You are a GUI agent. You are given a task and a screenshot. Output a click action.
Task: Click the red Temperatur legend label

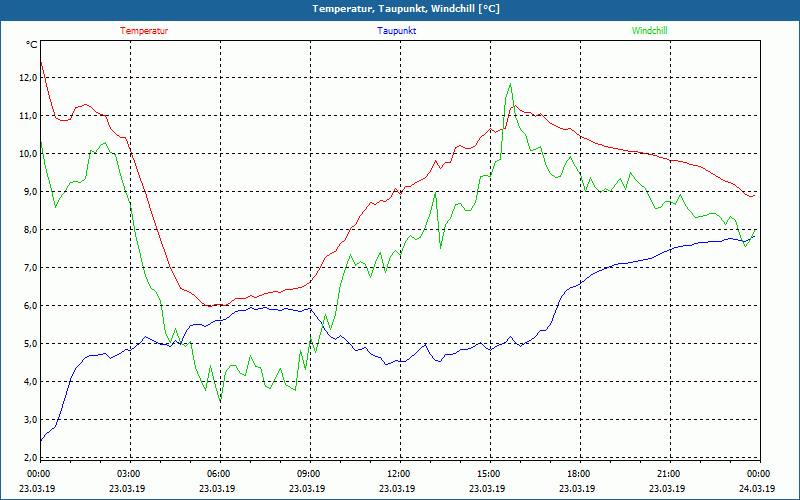tap(144, 31)
